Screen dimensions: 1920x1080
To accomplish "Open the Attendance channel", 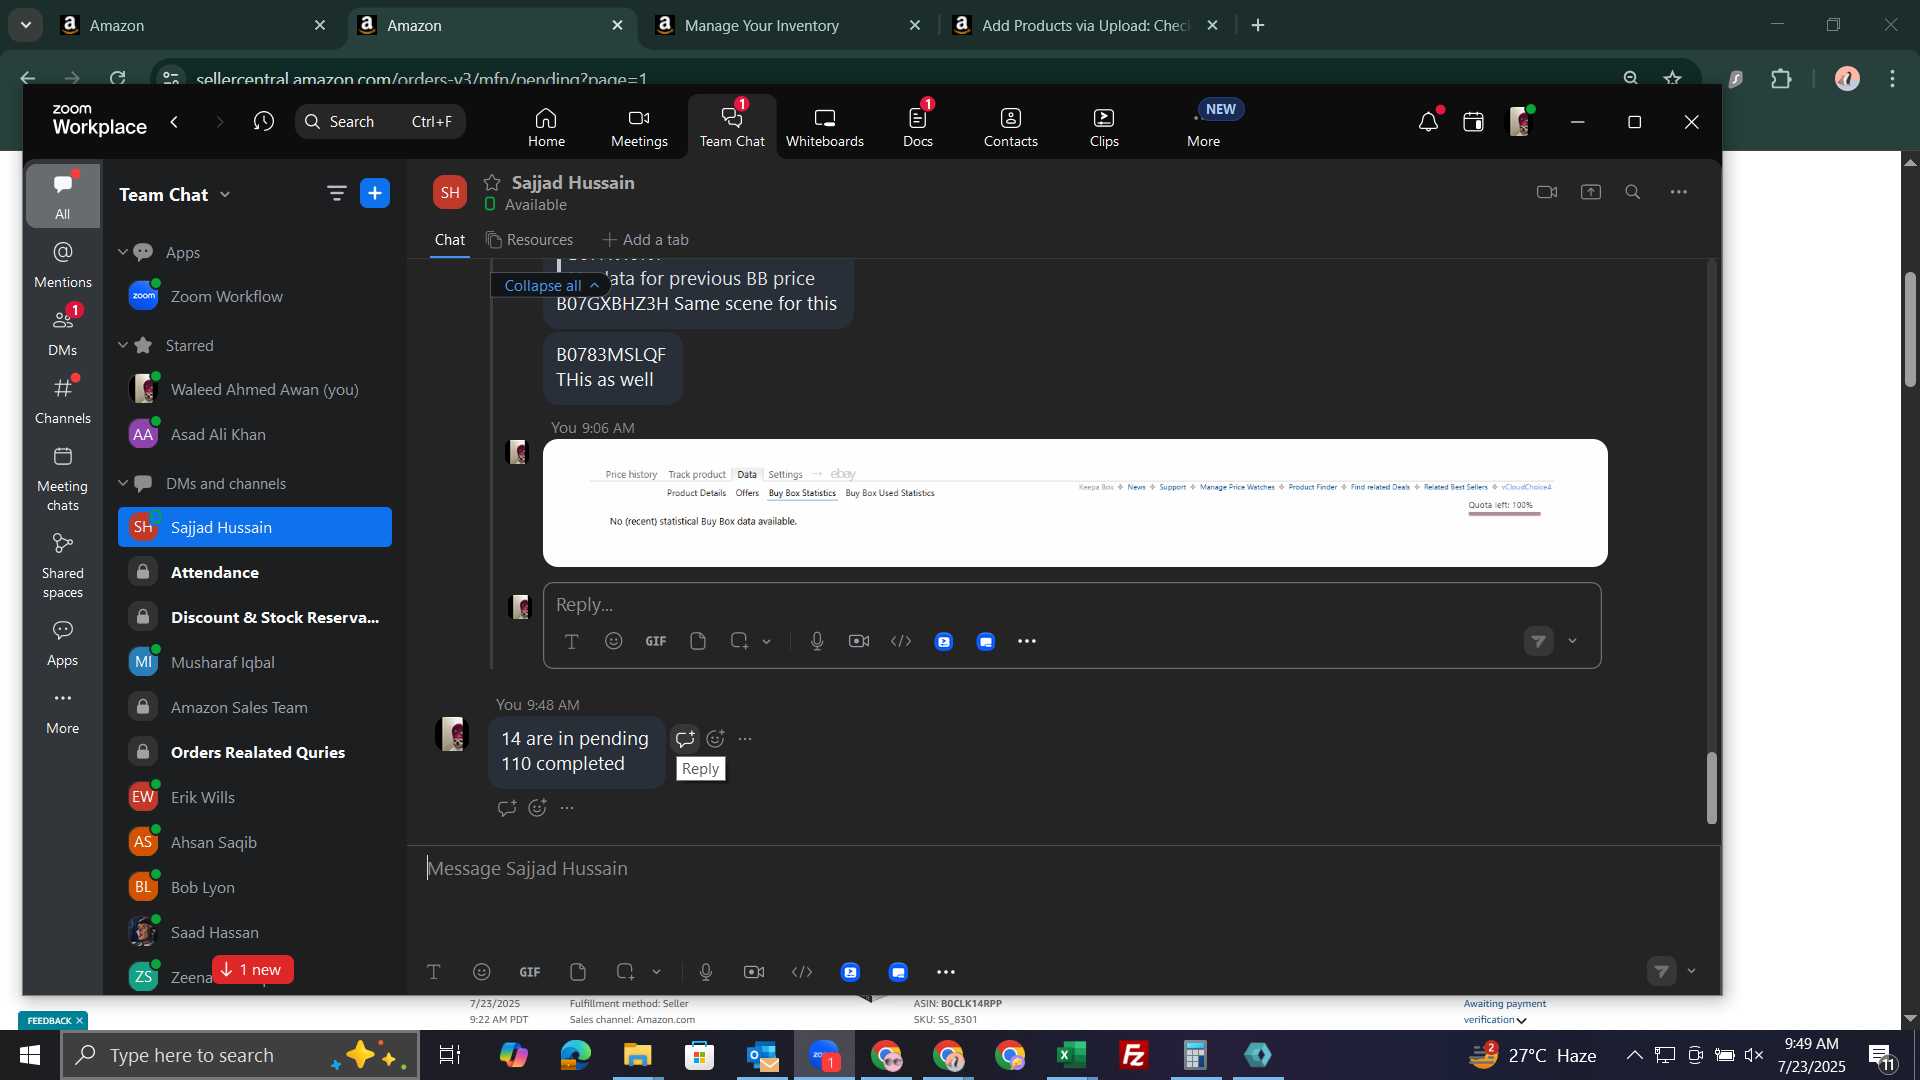I will (x=255, y=572).
